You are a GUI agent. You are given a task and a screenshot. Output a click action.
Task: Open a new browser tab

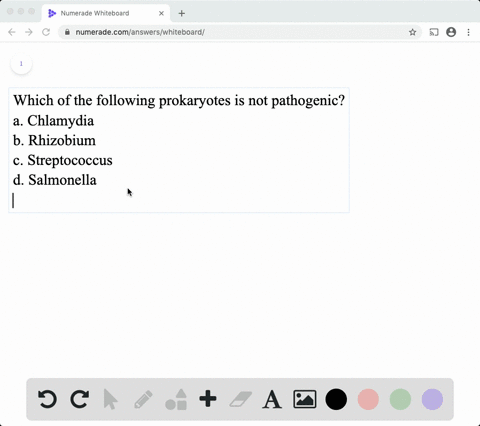pos(182,13)
